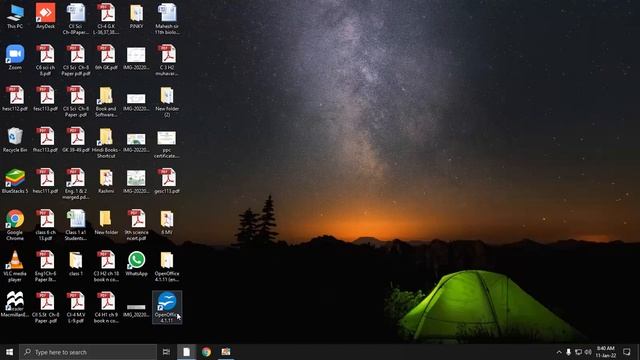
Task: Open the PINKY folder
Action: coord(136,16)
